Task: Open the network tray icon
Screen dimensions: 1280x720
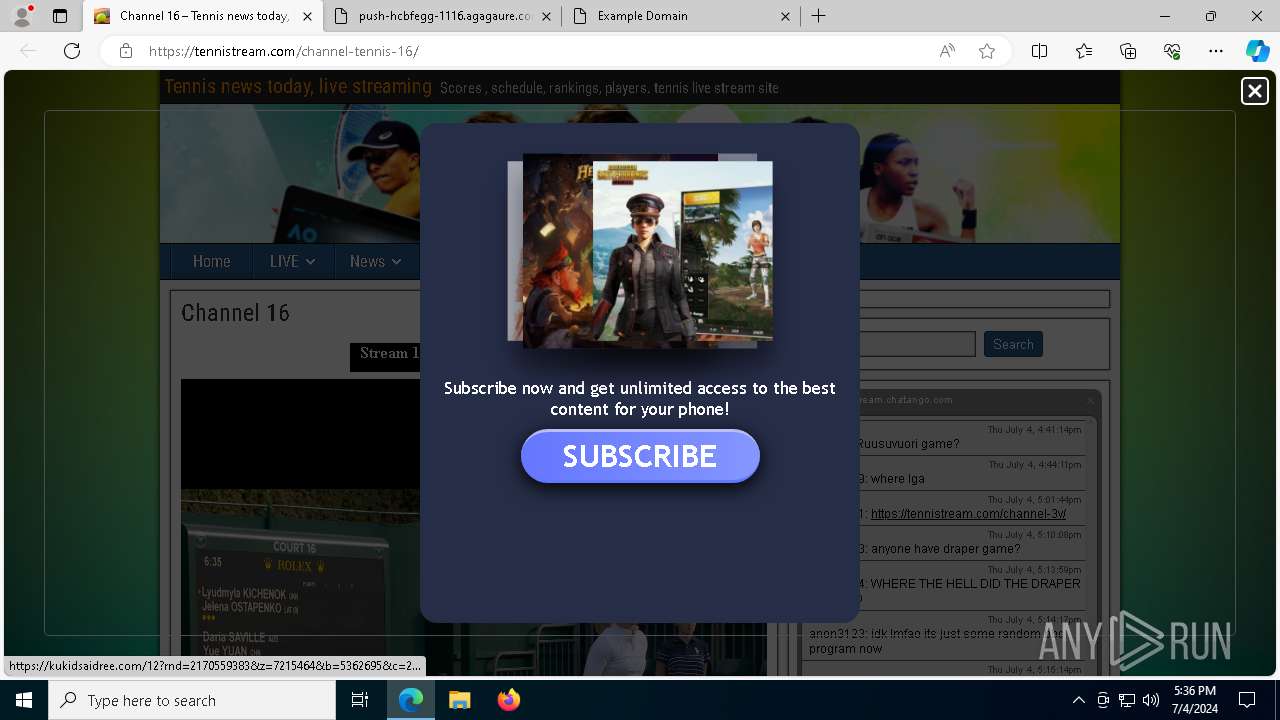Action: click(1127, 700)
